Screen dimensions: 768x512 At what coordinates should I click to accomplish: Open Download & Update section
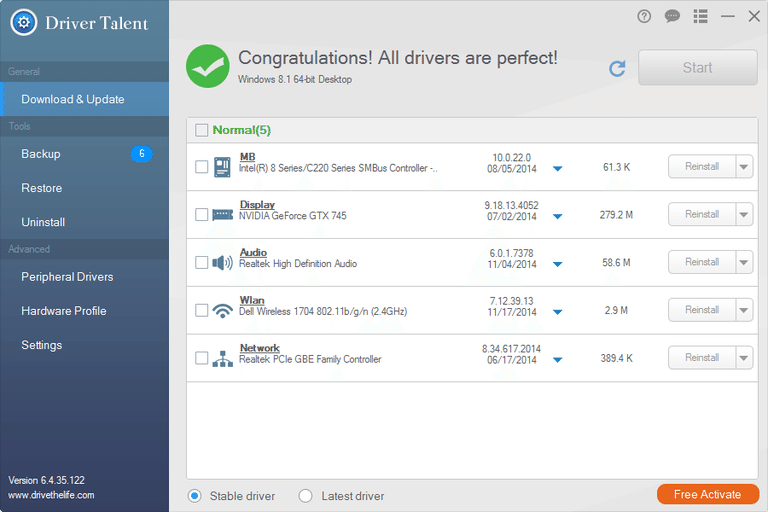pyautogui.click(x=85, y=99)
